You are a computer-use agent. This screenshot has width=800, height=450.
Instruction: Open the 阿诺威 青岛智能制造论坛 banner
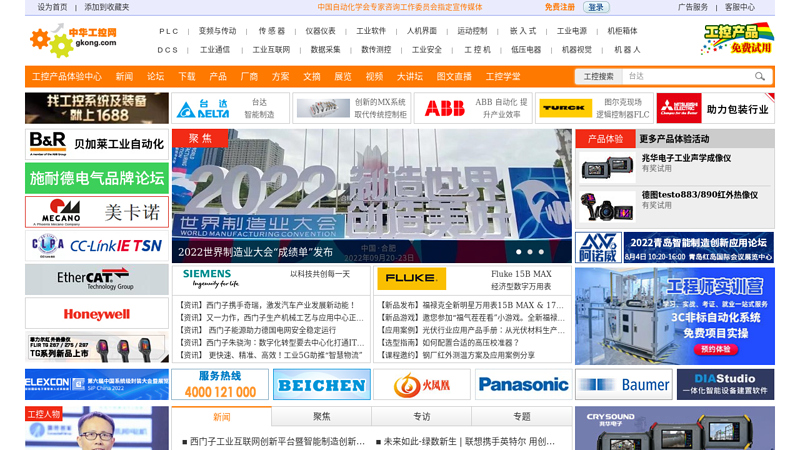674,247
